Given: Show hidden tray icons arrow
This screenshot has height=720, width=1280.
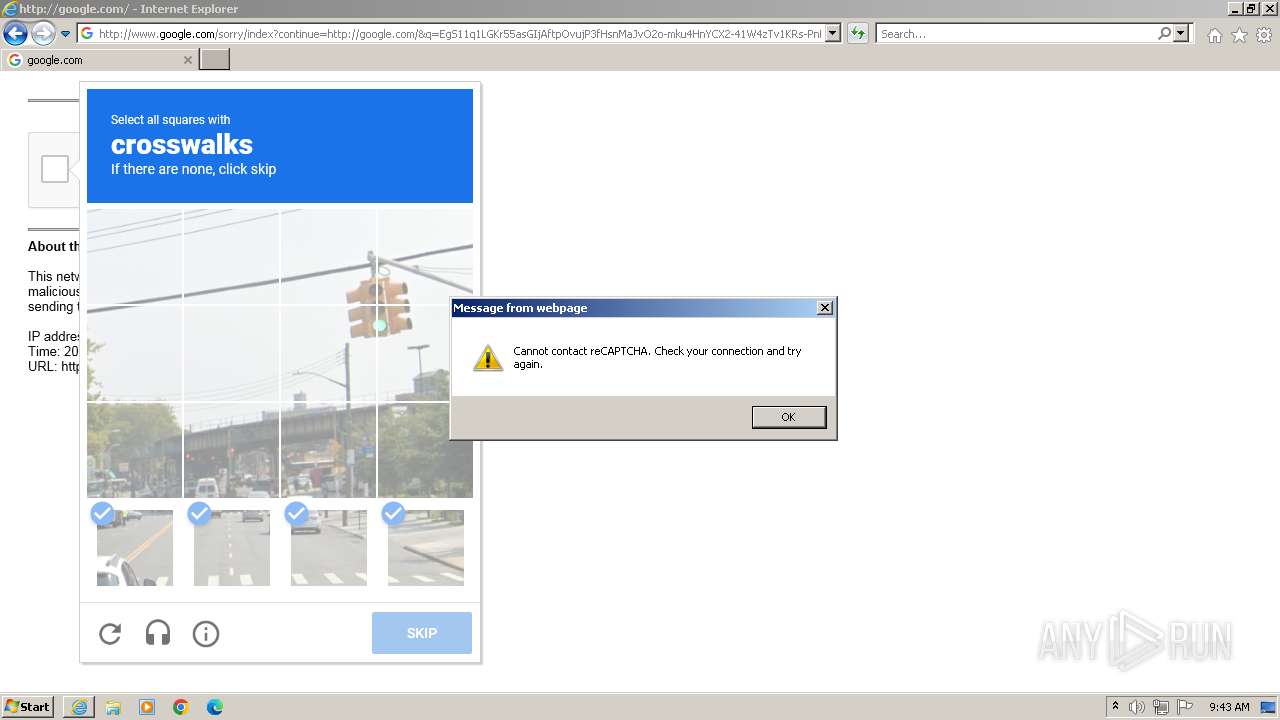Looking at the screenshot, I should click(1116, 706).
